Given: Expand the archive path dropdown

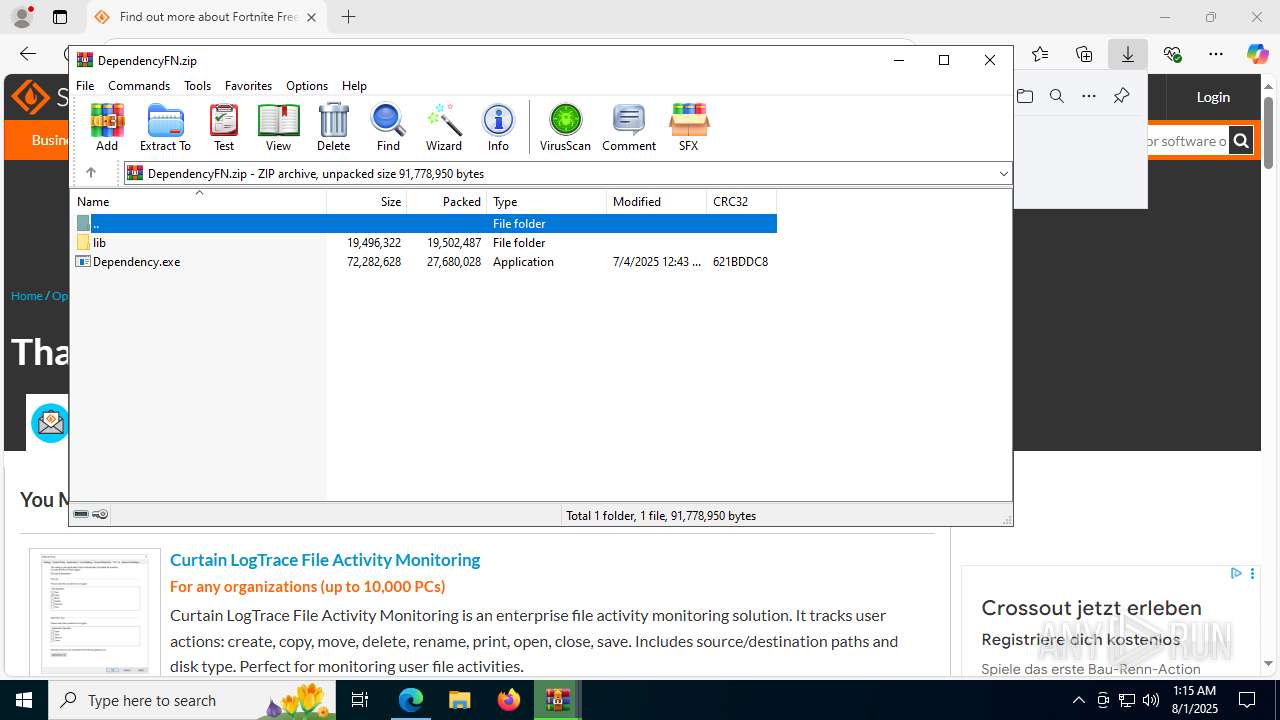Looking at the screenshot, I should 1003,174.
